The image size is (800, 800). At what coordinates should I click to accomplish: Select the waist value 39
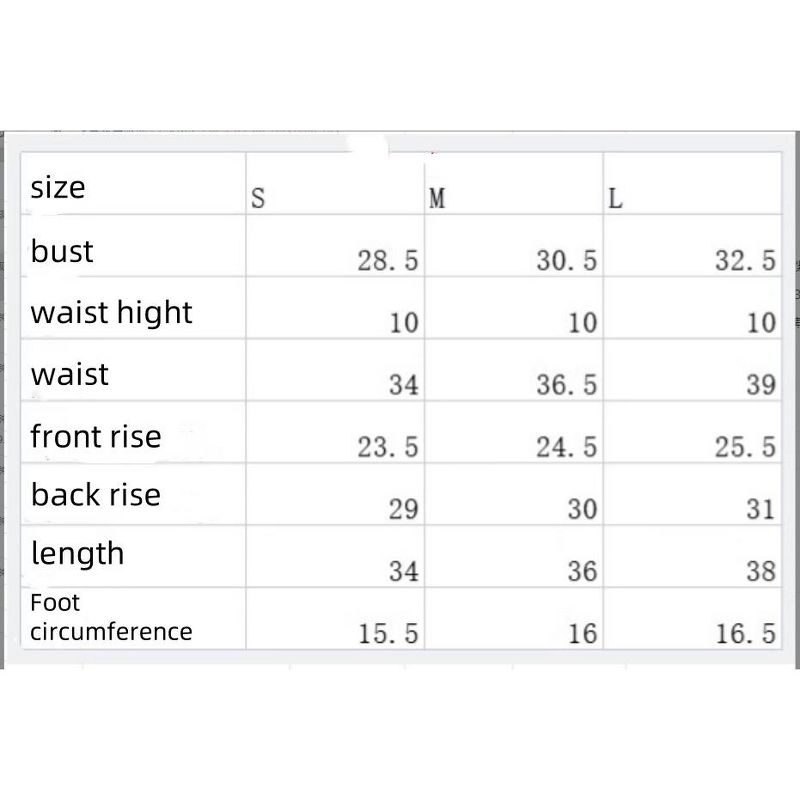point(761,385)
